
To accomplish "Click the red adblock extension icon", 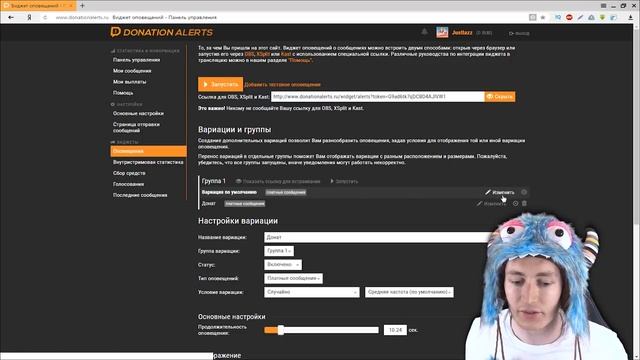I will 569,17.
